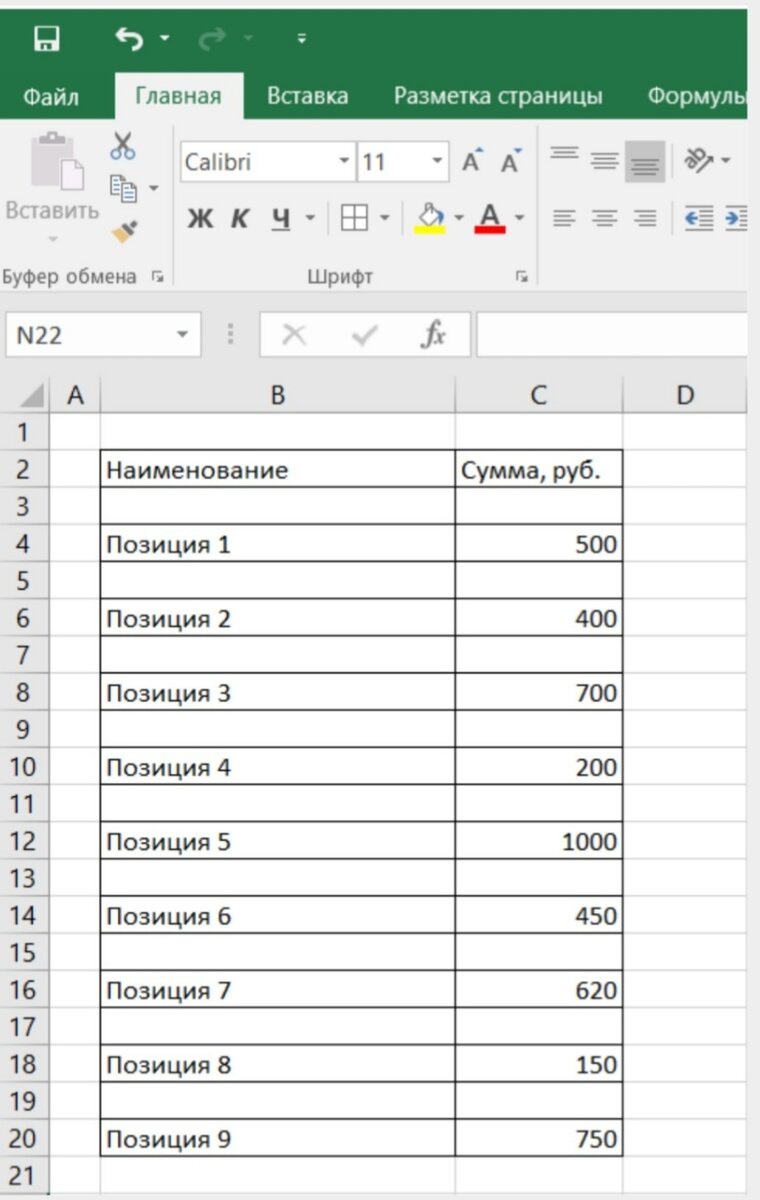Toggle bottom vertical alignment
The width and height of the screenshot is (760, 1200).
pyautogui.click(x=645, y=161)
